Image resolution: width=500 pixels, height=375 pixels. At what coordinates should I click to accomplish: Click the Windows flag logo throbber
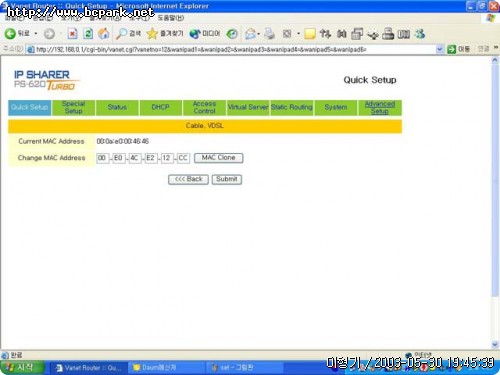pyautogui.click(x=490, y=18)
